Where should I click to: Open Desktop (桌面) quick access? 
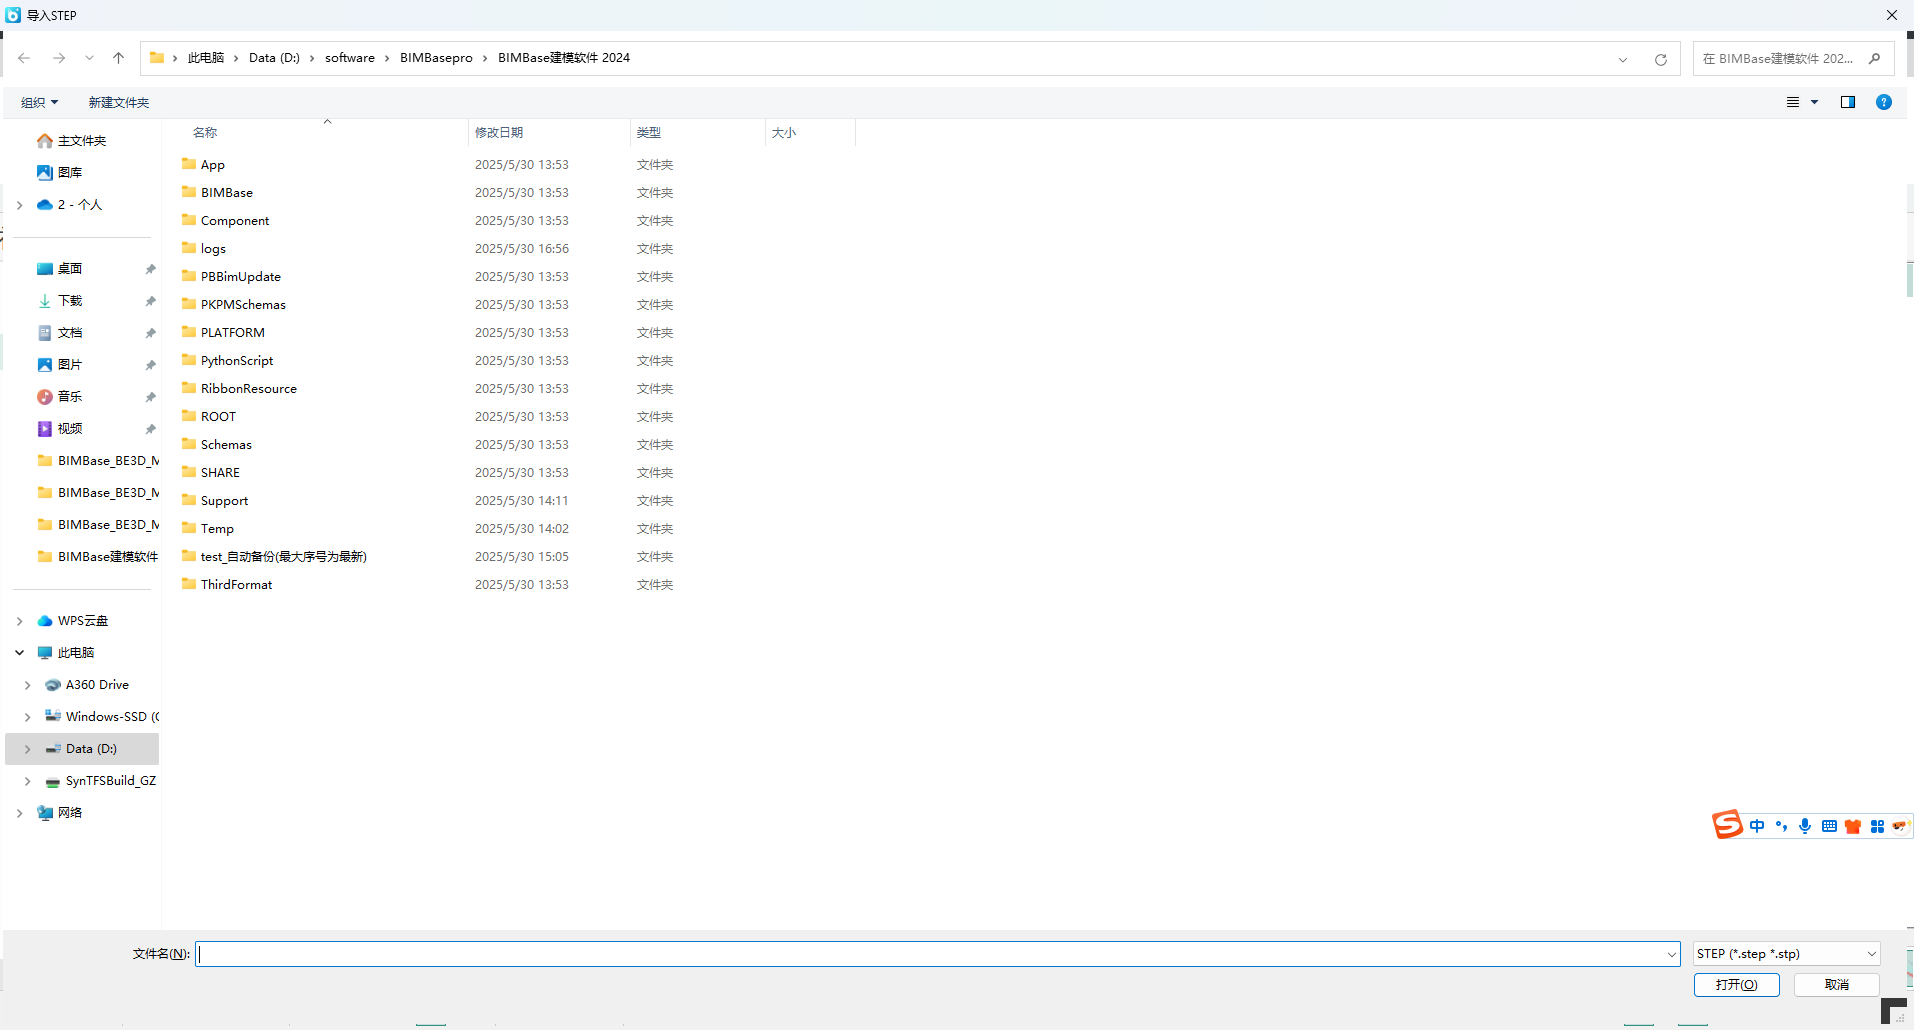tap(70, 269)
